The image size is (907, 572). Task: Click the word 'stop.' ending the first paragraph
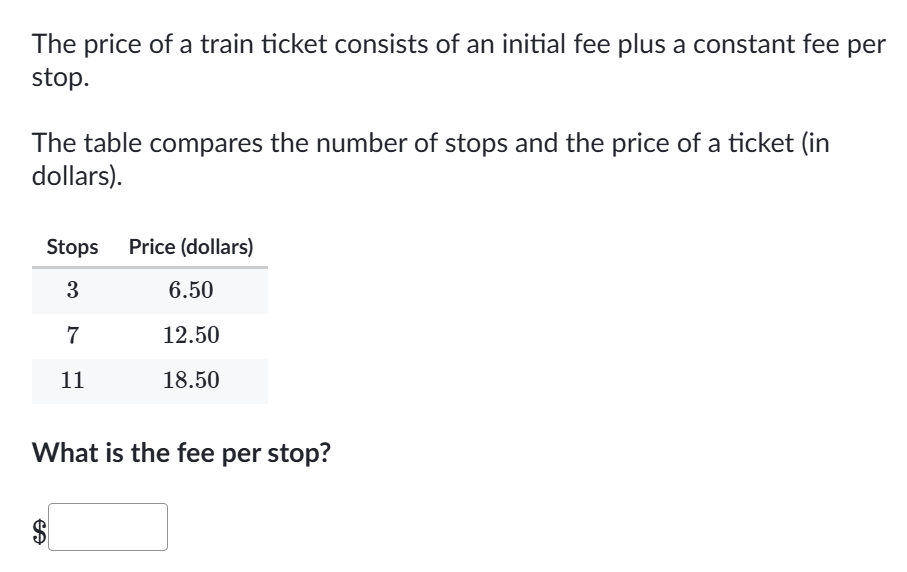[x=61, y=78]
